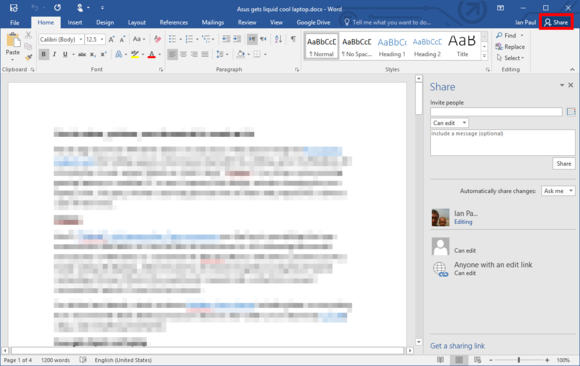Screen dimensions: 580x366
Task: Toggle Italic formatting
Action: point(54,54)
